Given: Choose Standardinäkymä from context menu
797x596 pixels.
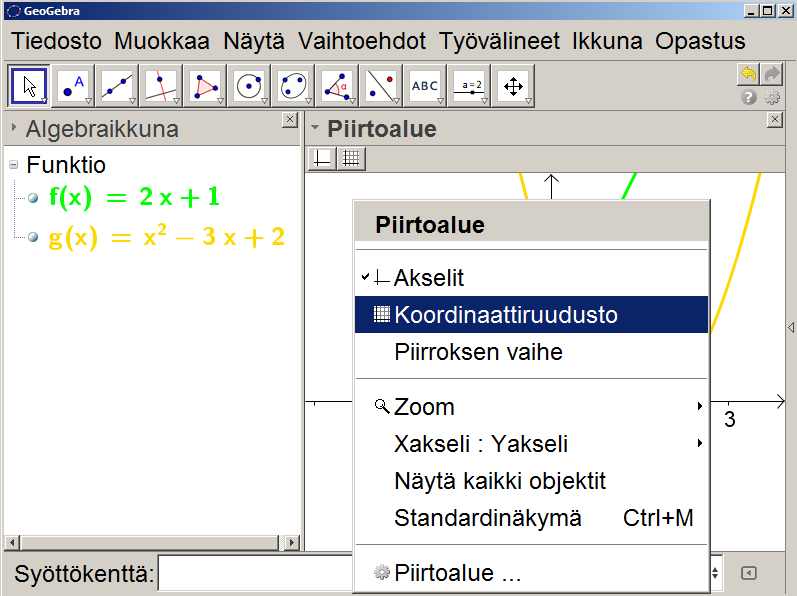Looking at the screenshot, I should [x=531, y=518].
